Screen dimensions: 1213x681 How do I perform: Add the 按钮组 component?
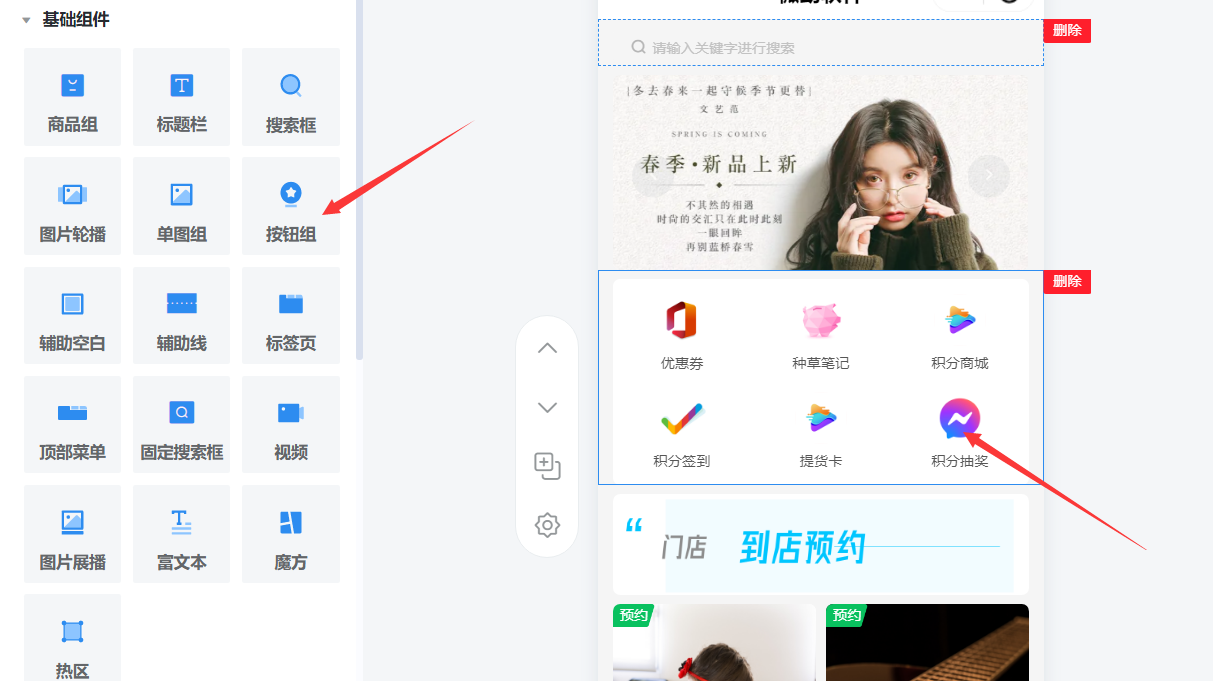291,207
